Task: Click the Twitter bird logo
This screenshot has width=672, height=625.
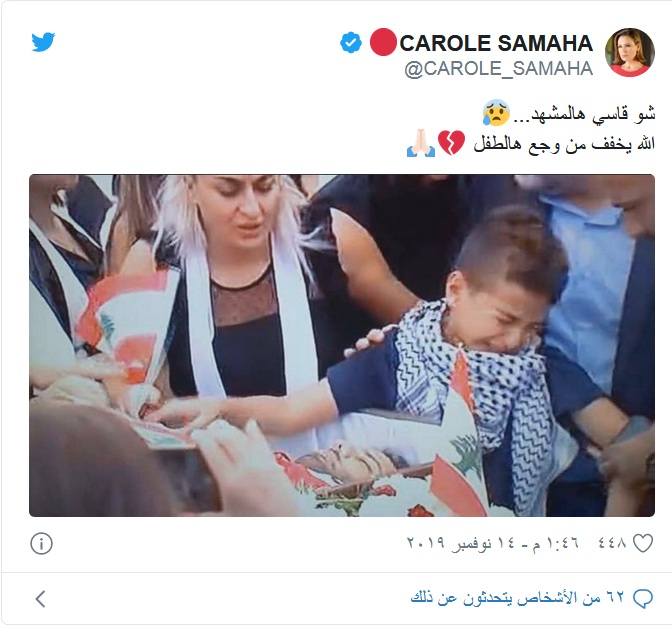Action: click(x=43, y=41)
